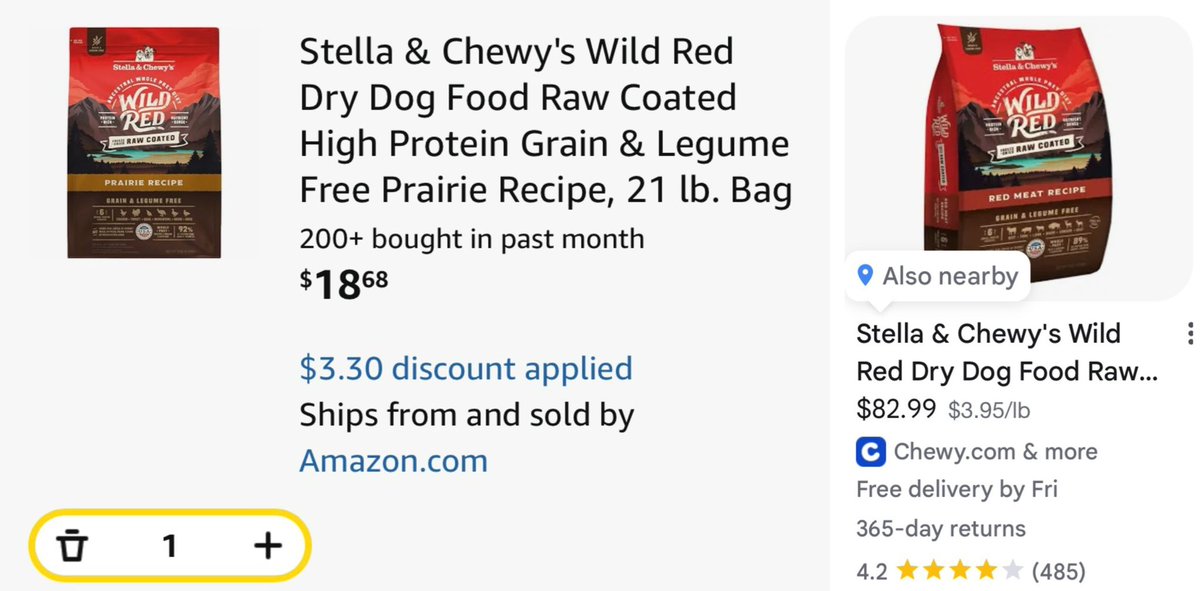Click the yellow star rating icons
This screenshot has height=591, width=1200.
(x=960, y=572)
